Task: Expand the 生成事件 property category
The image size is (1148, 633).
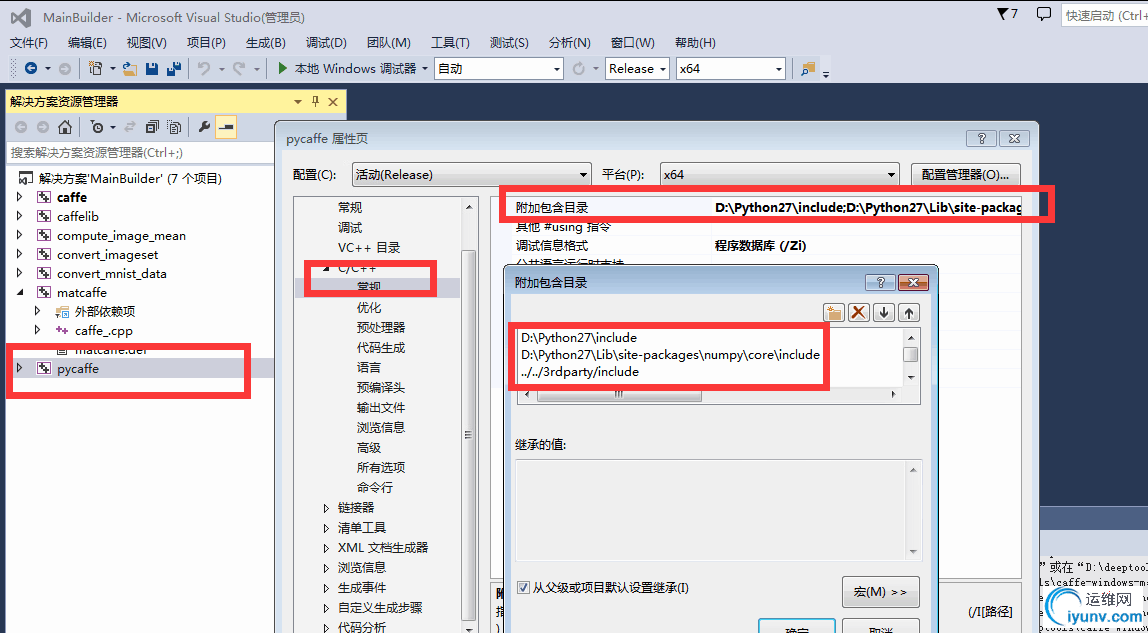Action: pyautogui.click(x=327, y=587)
